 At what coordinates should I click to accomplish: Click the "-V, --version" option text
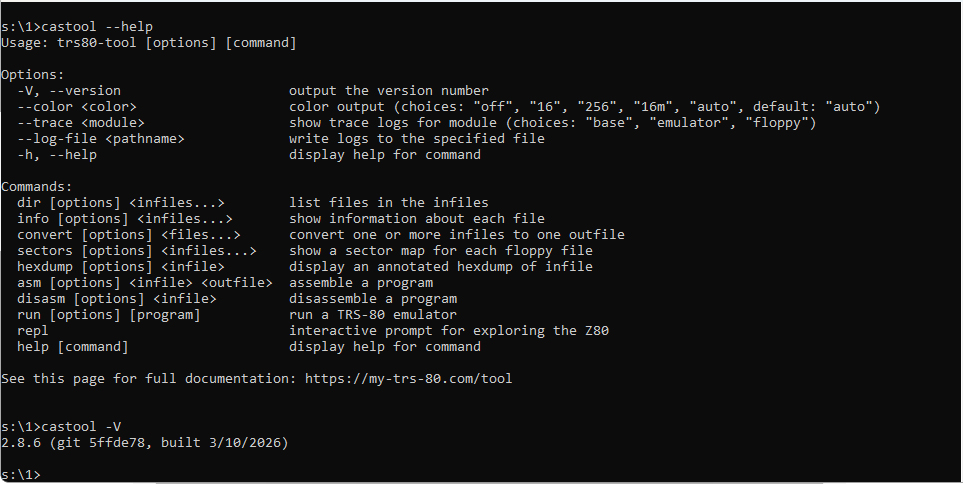click(69, 91)
